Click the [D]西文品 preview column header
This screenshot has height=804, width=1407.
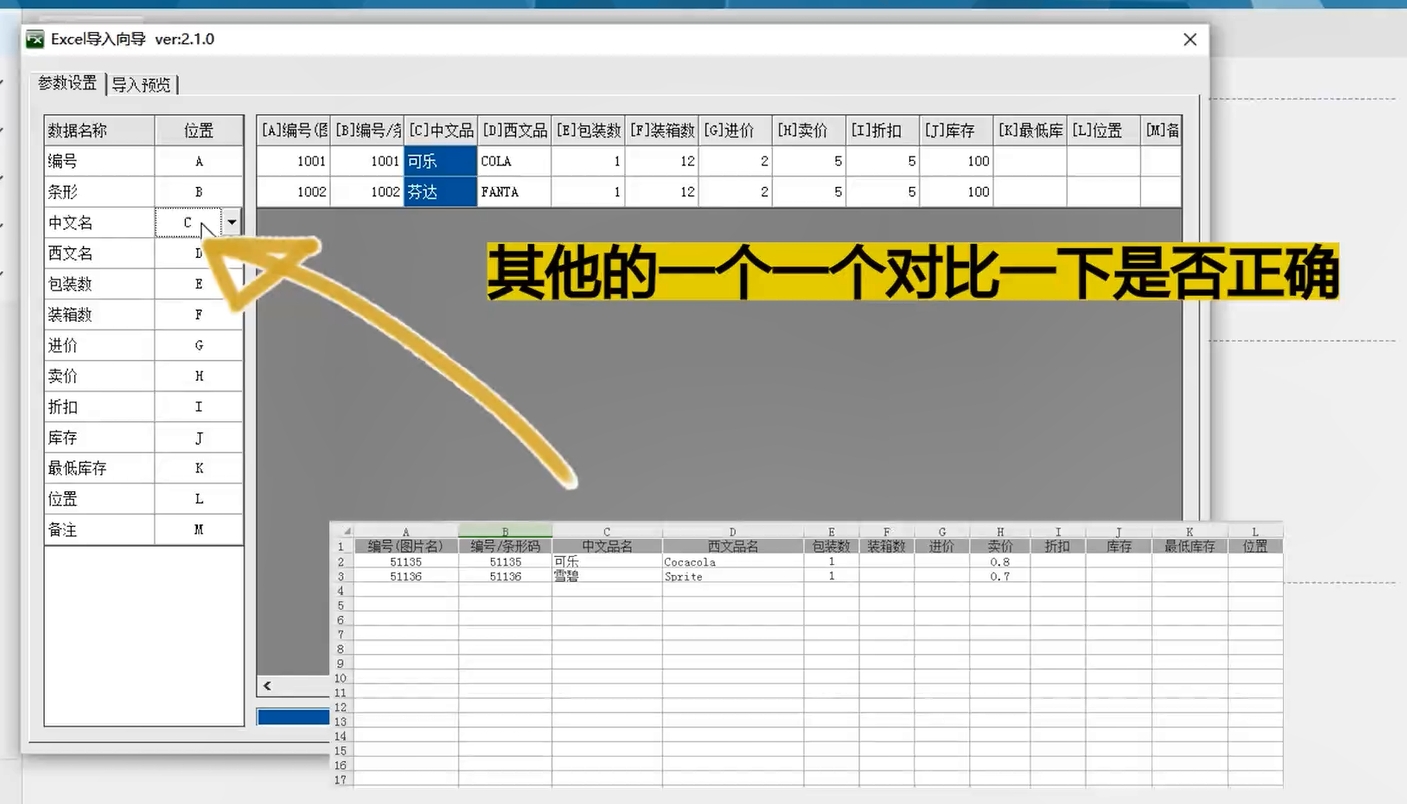[x=514, y=130]
